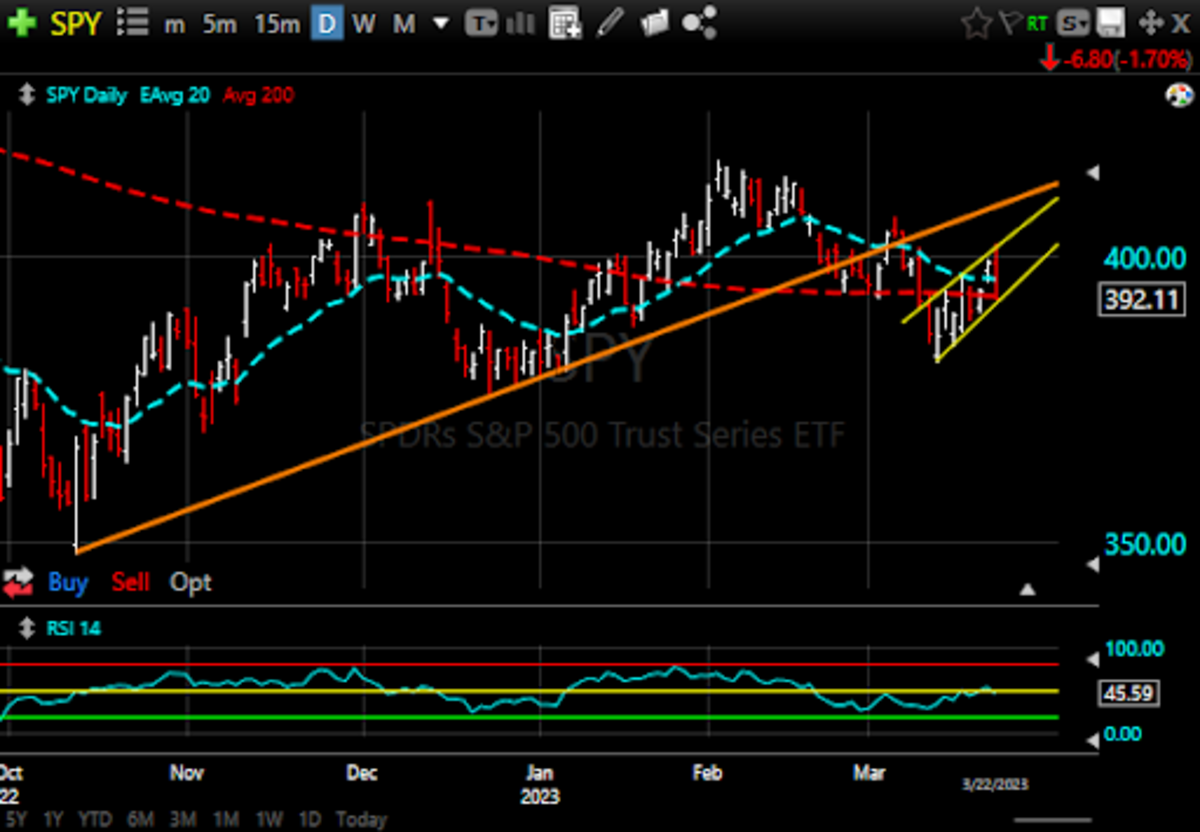Click the add-study calculator icon
This screenshot has height=832, width=1200.
tap(565, 23)
